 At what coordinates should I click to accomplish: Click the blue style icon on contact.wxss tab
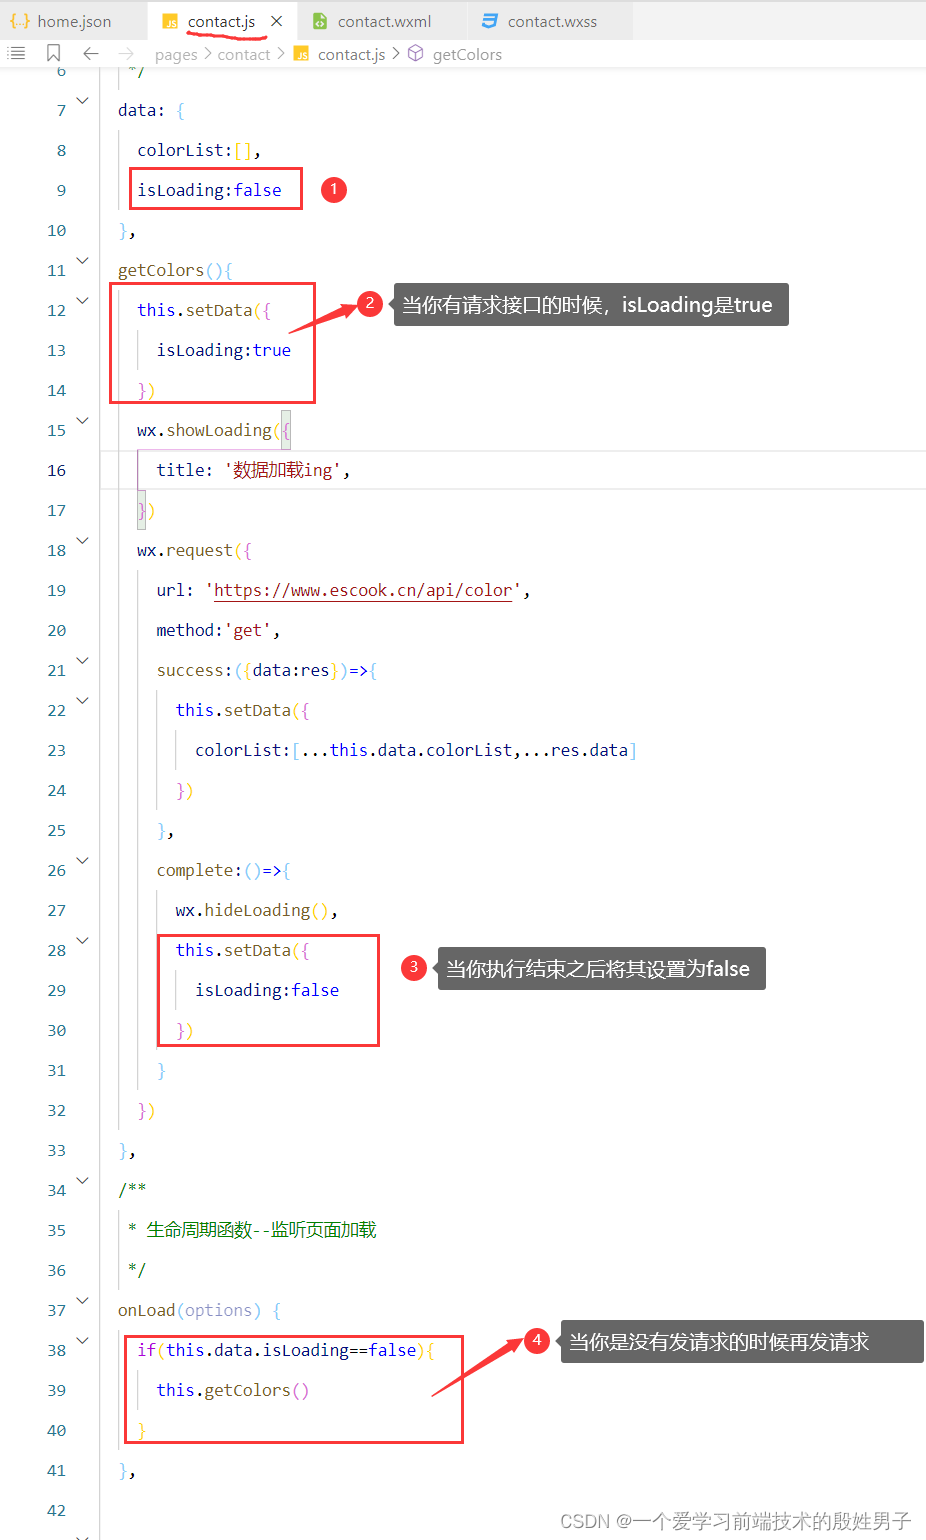point(488,20)
